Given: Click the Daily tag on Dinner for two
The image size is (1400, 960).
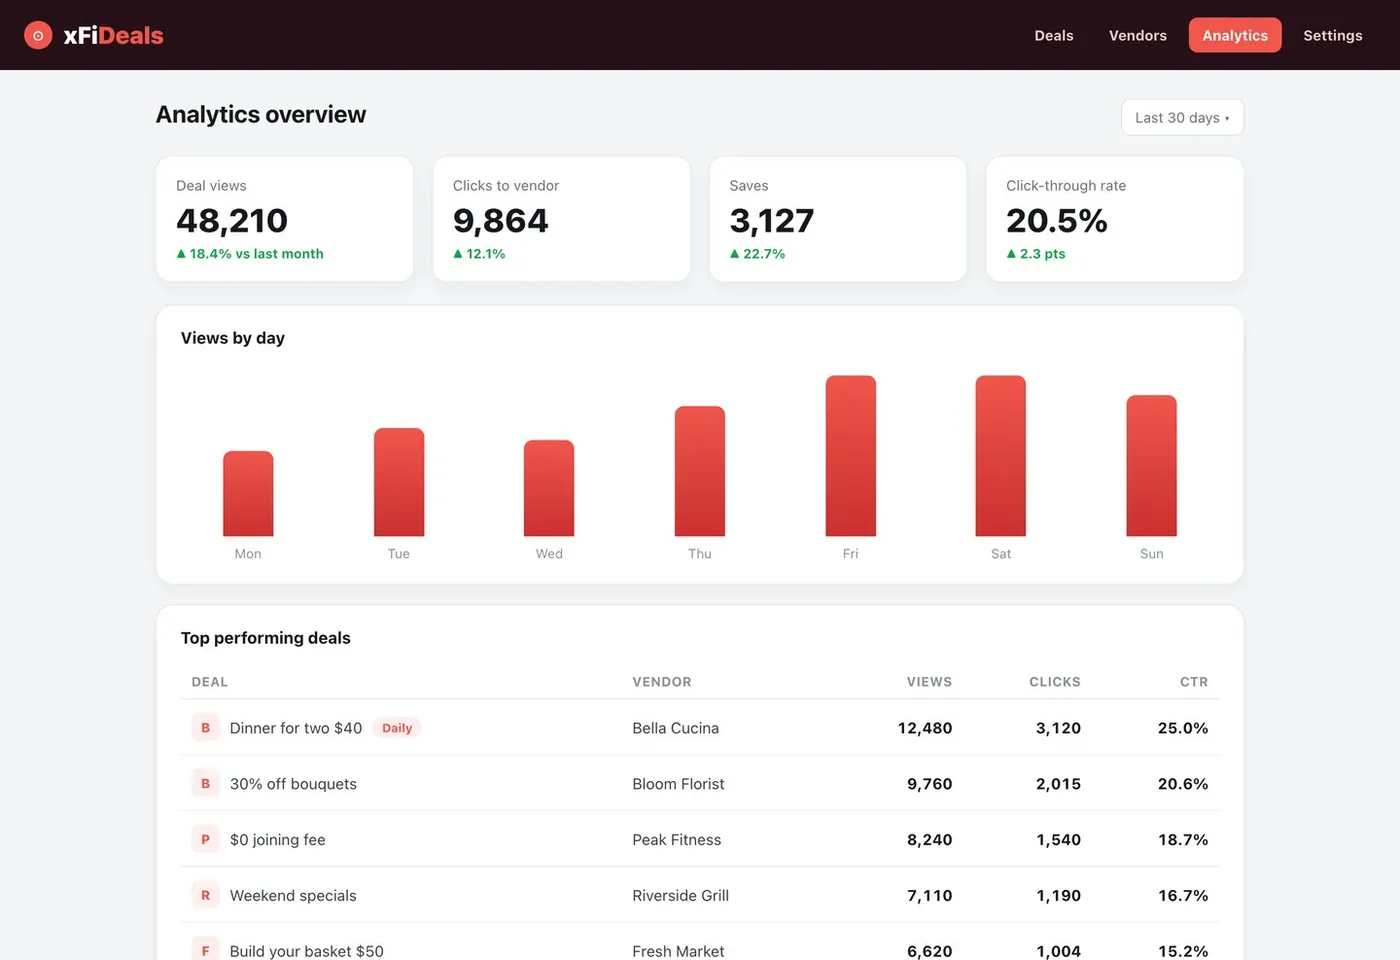Looking at the screenshot, I should pyautogui.click(x=397, y=728).
